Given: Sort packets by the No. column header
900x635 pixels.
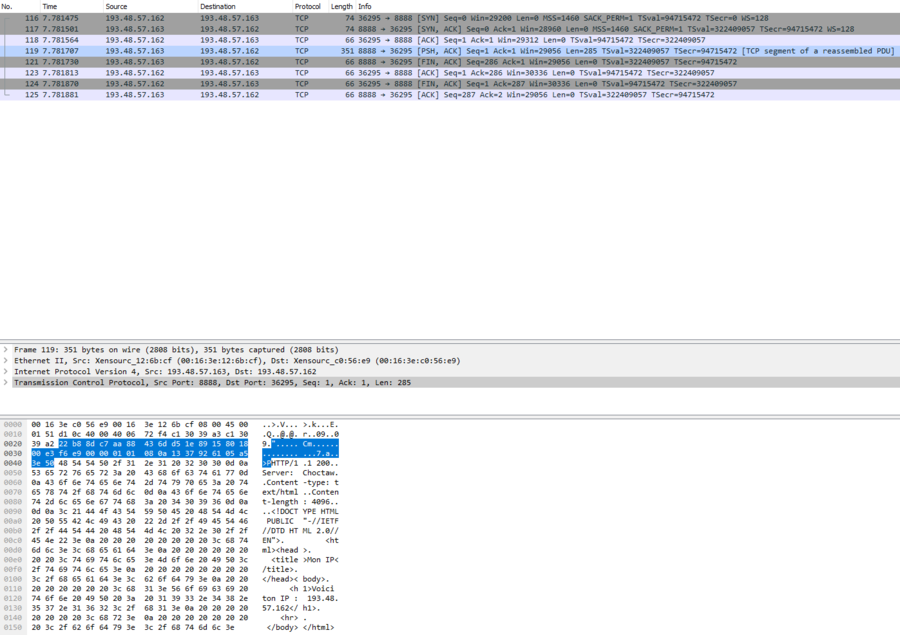Looking at the screenshot, I should [12, 6].
